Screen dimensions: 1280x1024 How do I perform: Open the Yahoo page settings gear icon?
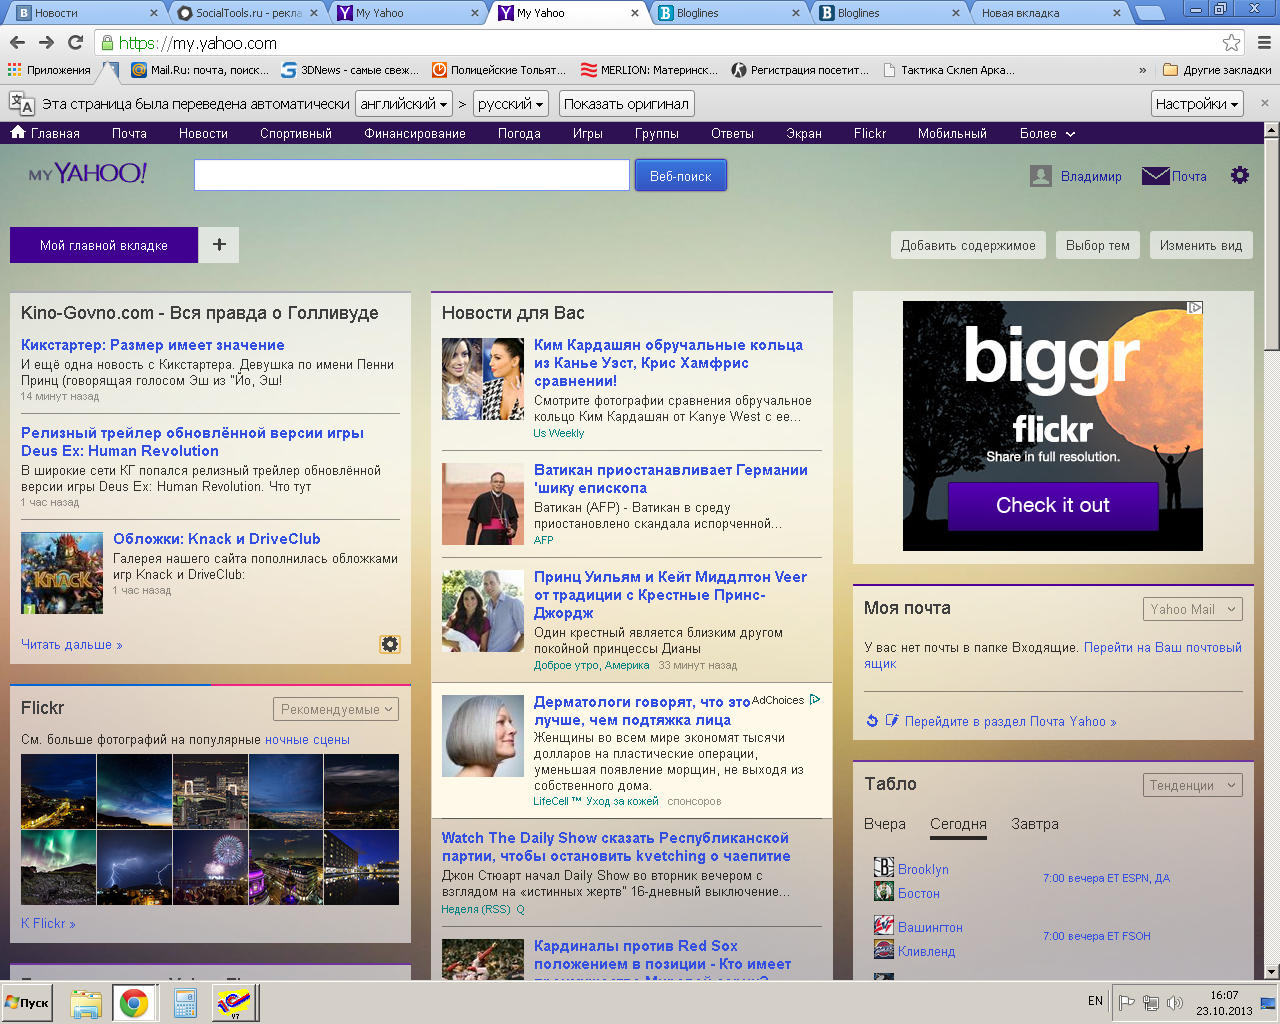point(1240,176)
